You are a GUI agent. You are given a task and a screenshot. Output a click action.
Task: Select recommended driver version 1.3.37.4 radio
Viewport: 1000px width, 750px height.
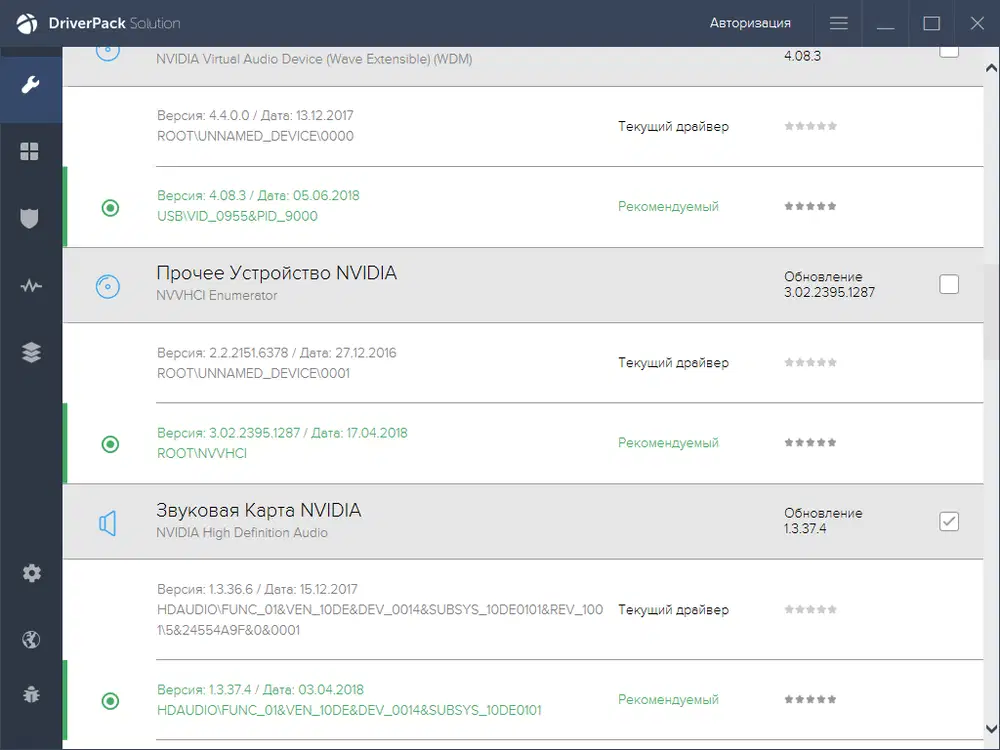[111, 701]
